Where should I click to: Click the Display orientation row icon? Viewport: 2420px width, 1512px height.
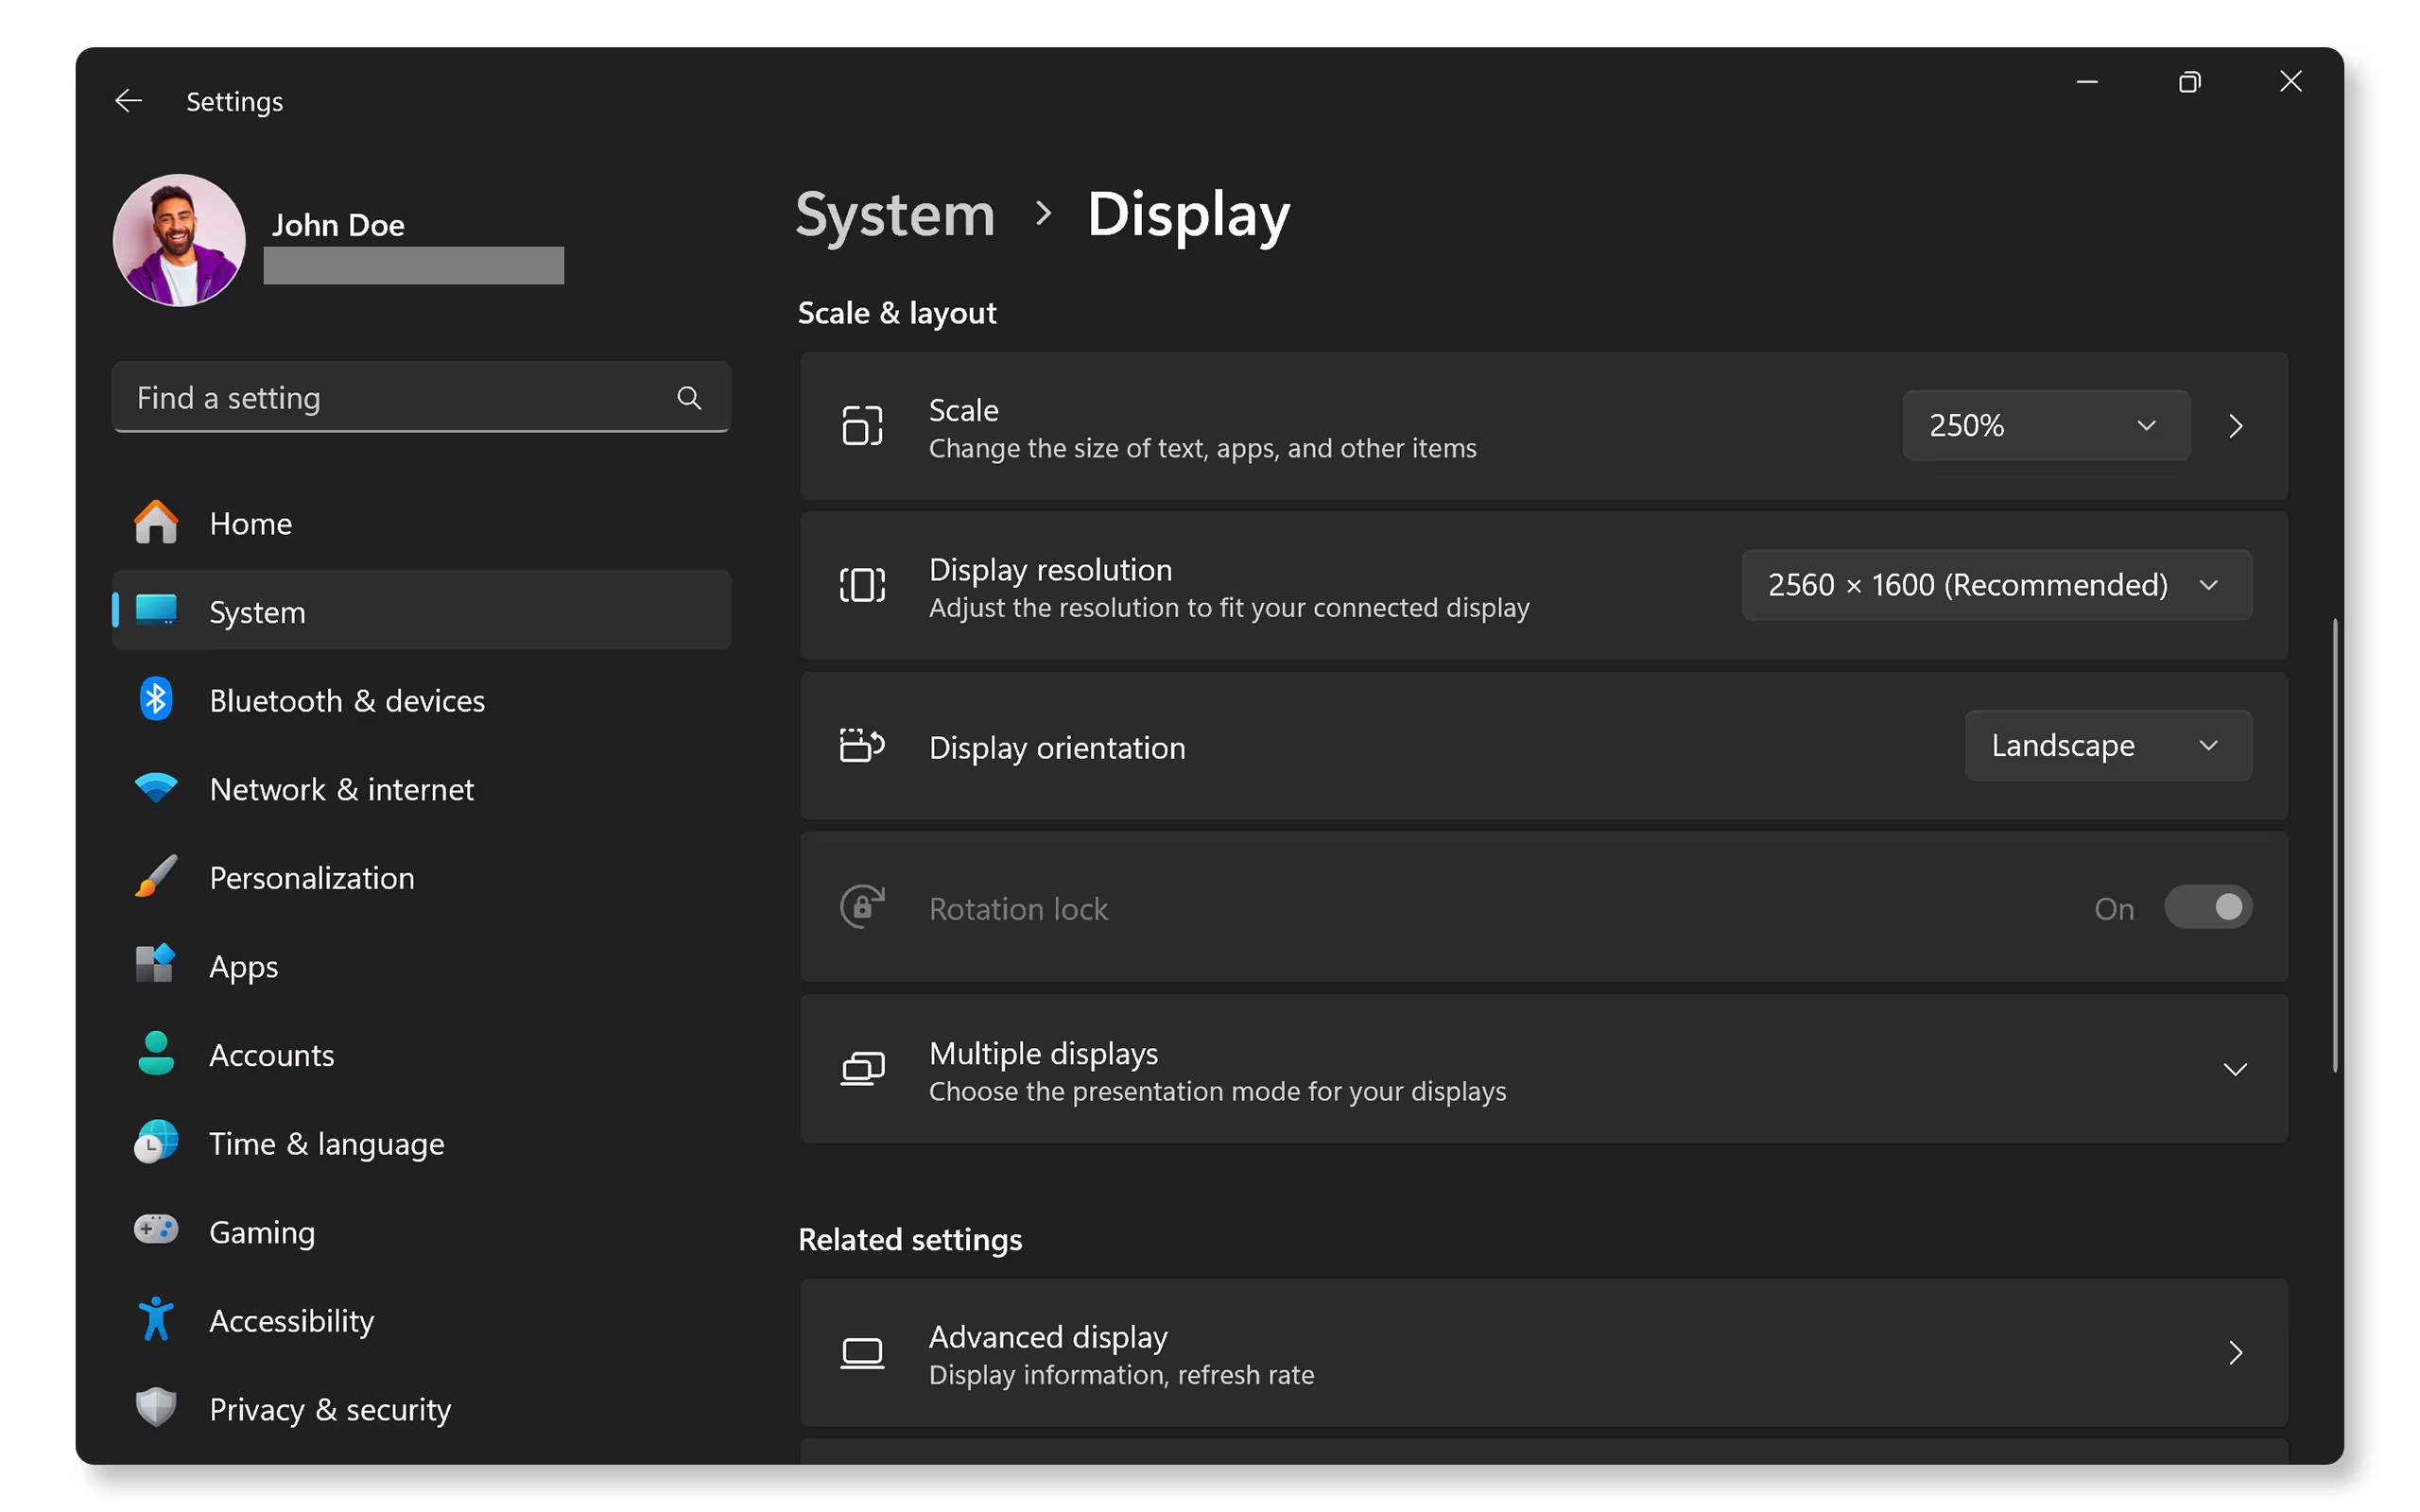pos(862,746)
